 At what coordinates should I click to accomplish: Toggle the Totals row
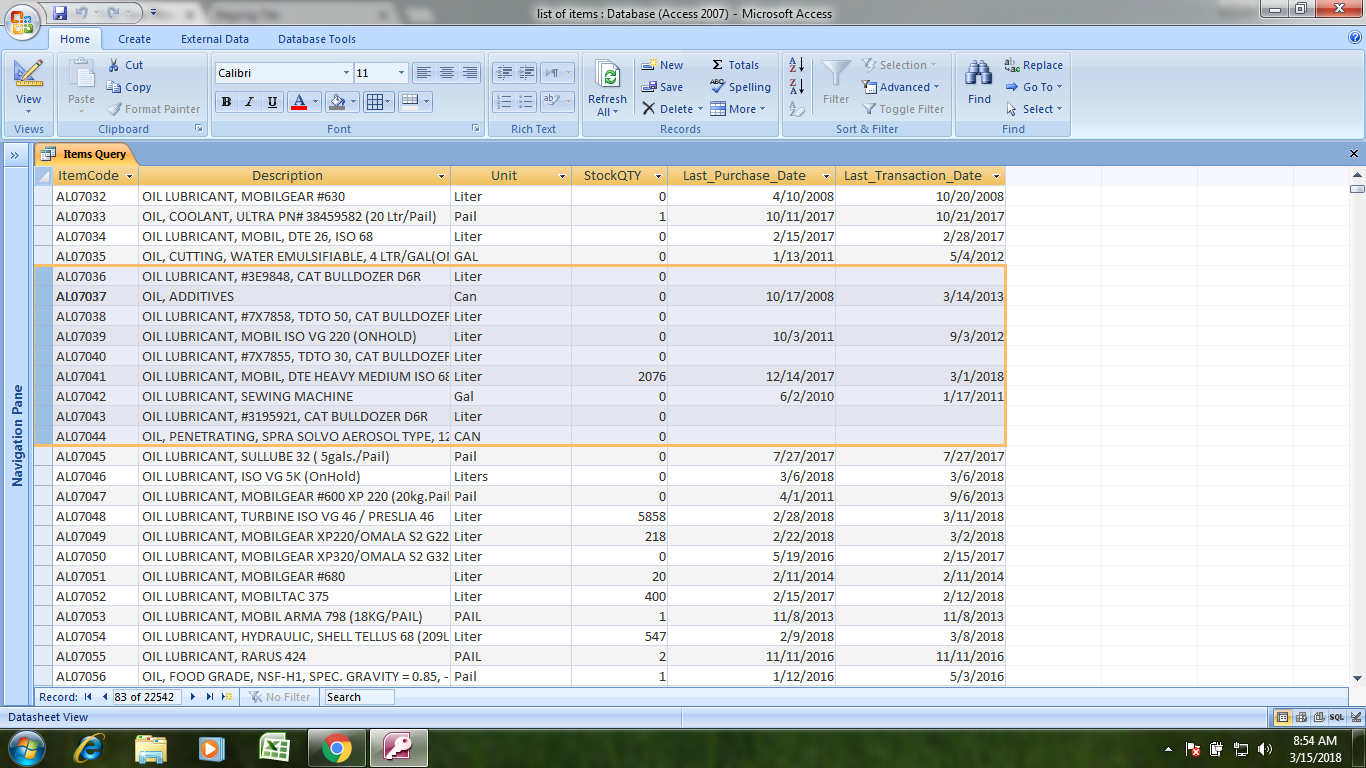734,65
